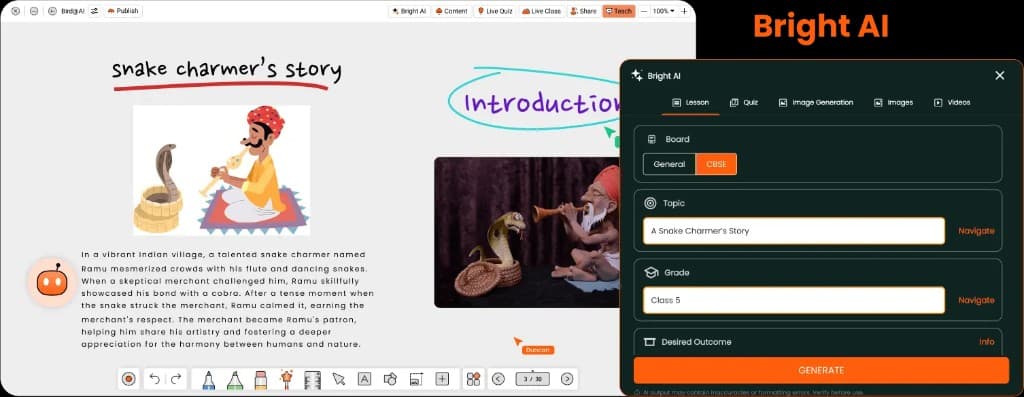Add a new page with the plus tool

pyautogui.click(x=442, y=379)
